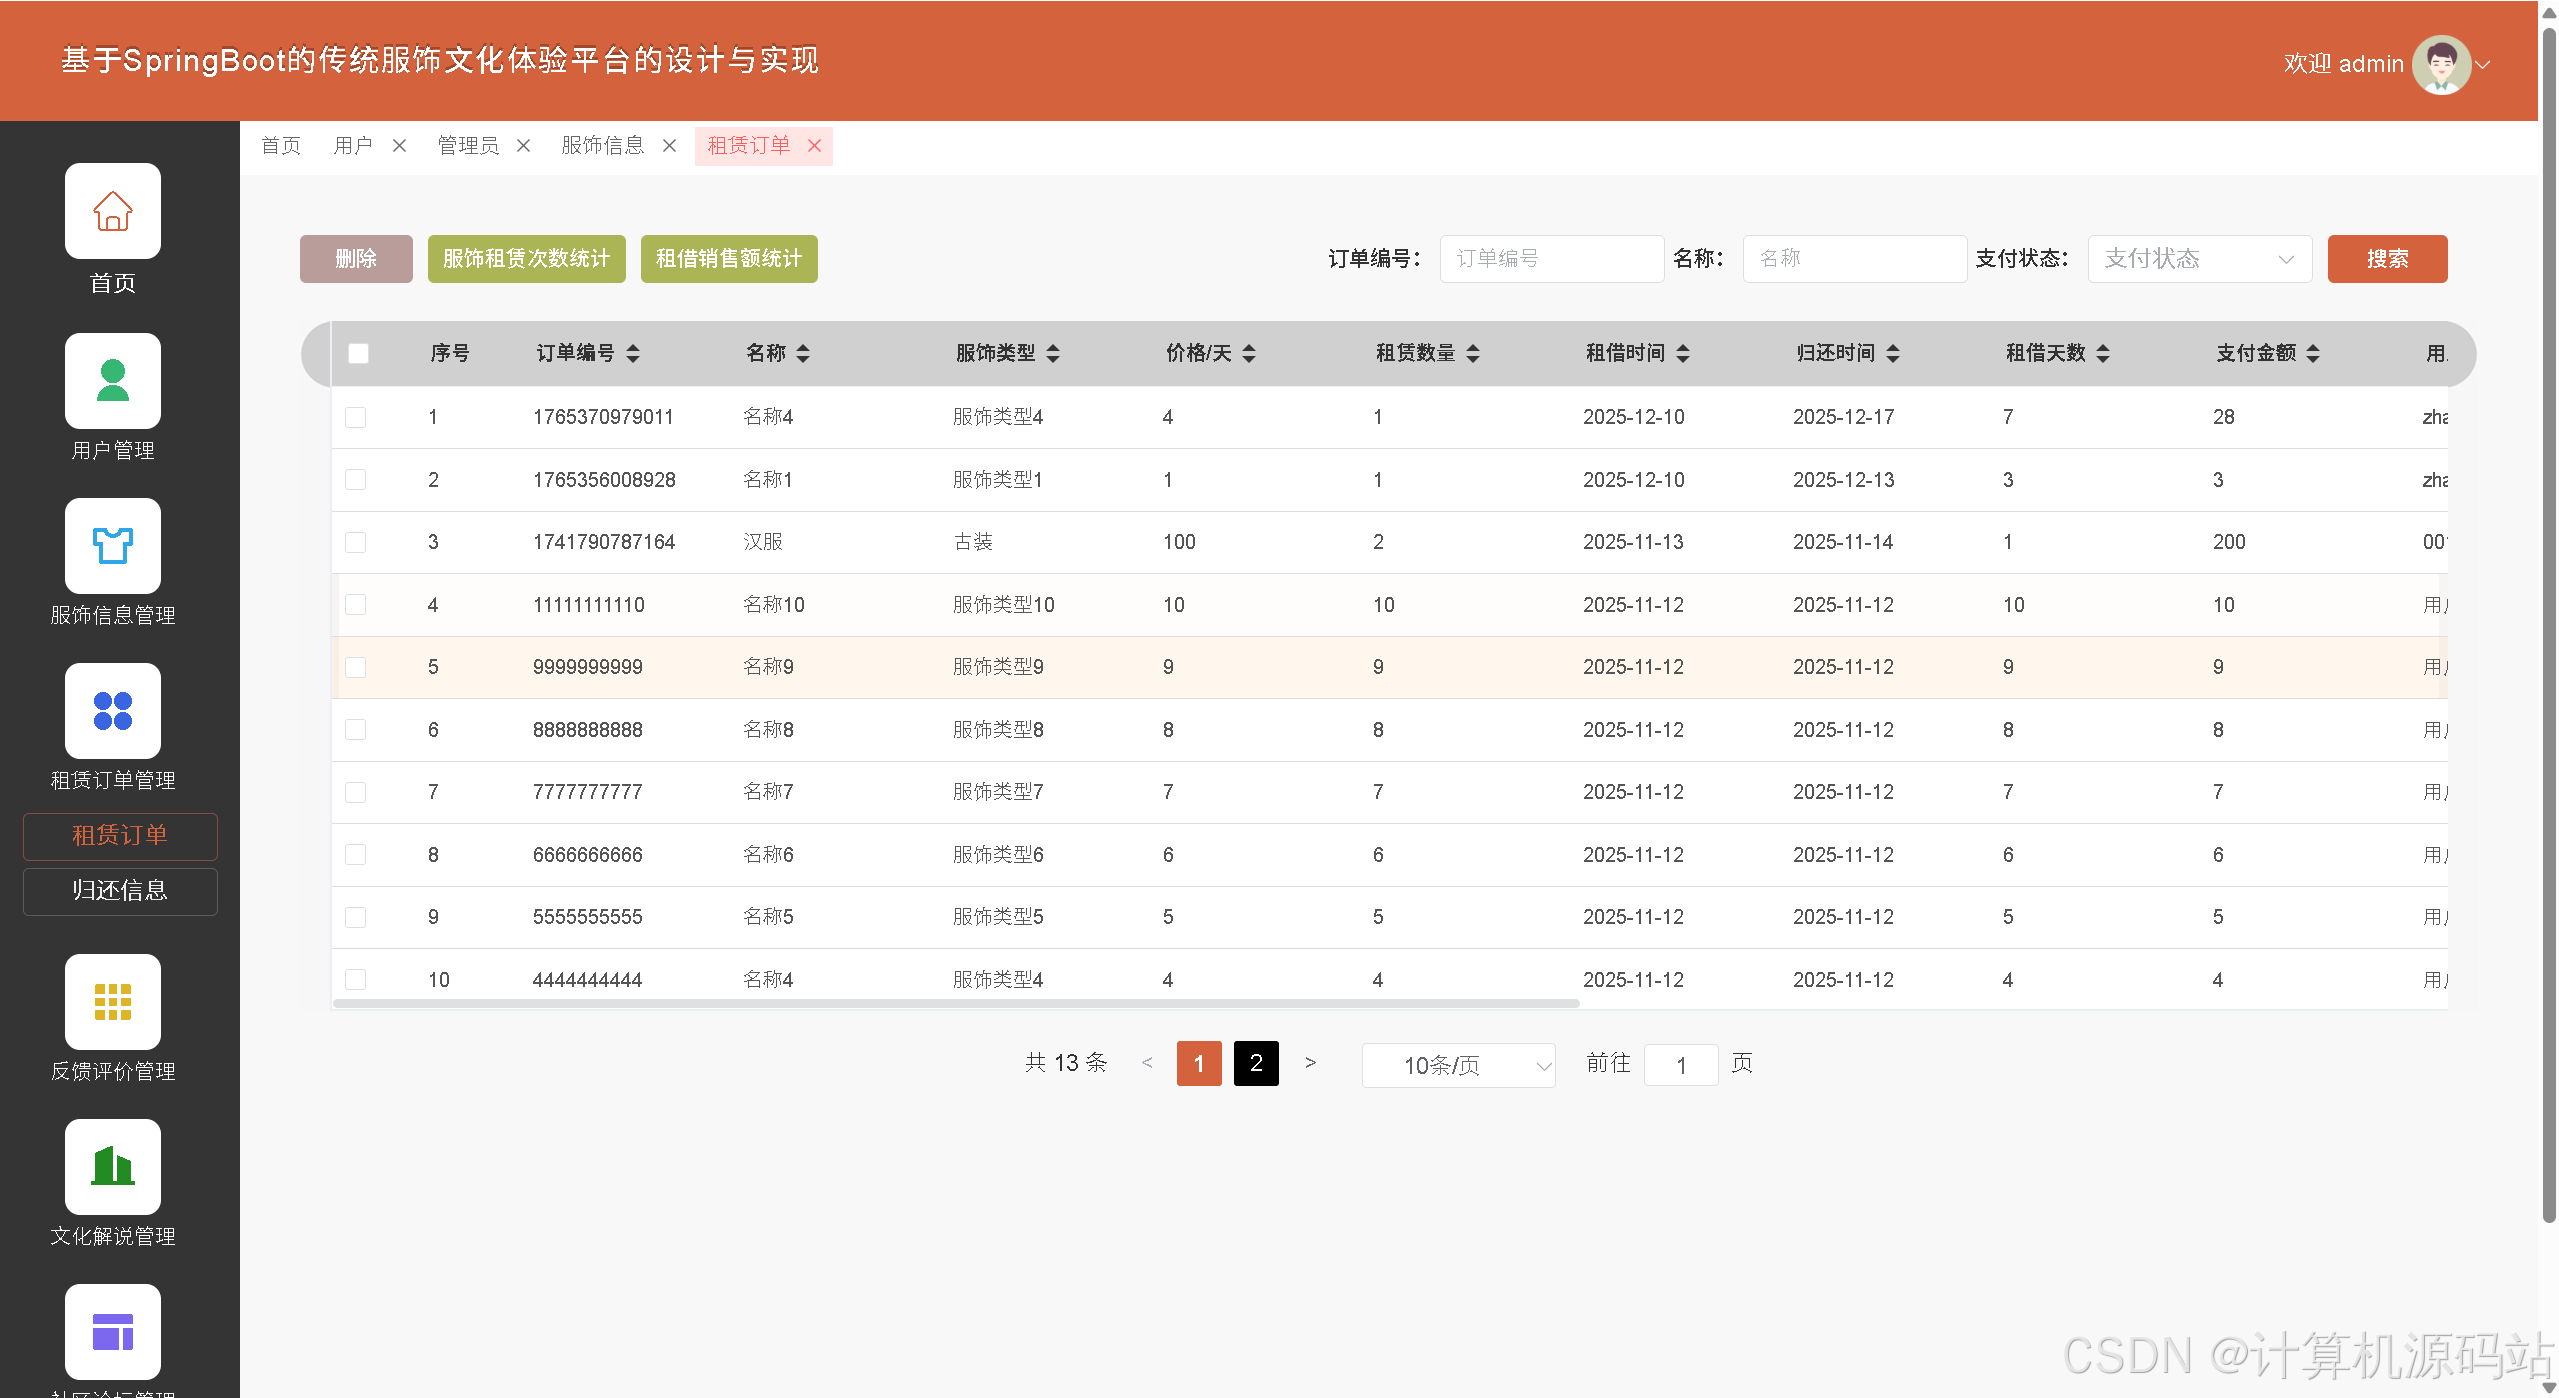Close the 服饰信息 tab with X

670,146
